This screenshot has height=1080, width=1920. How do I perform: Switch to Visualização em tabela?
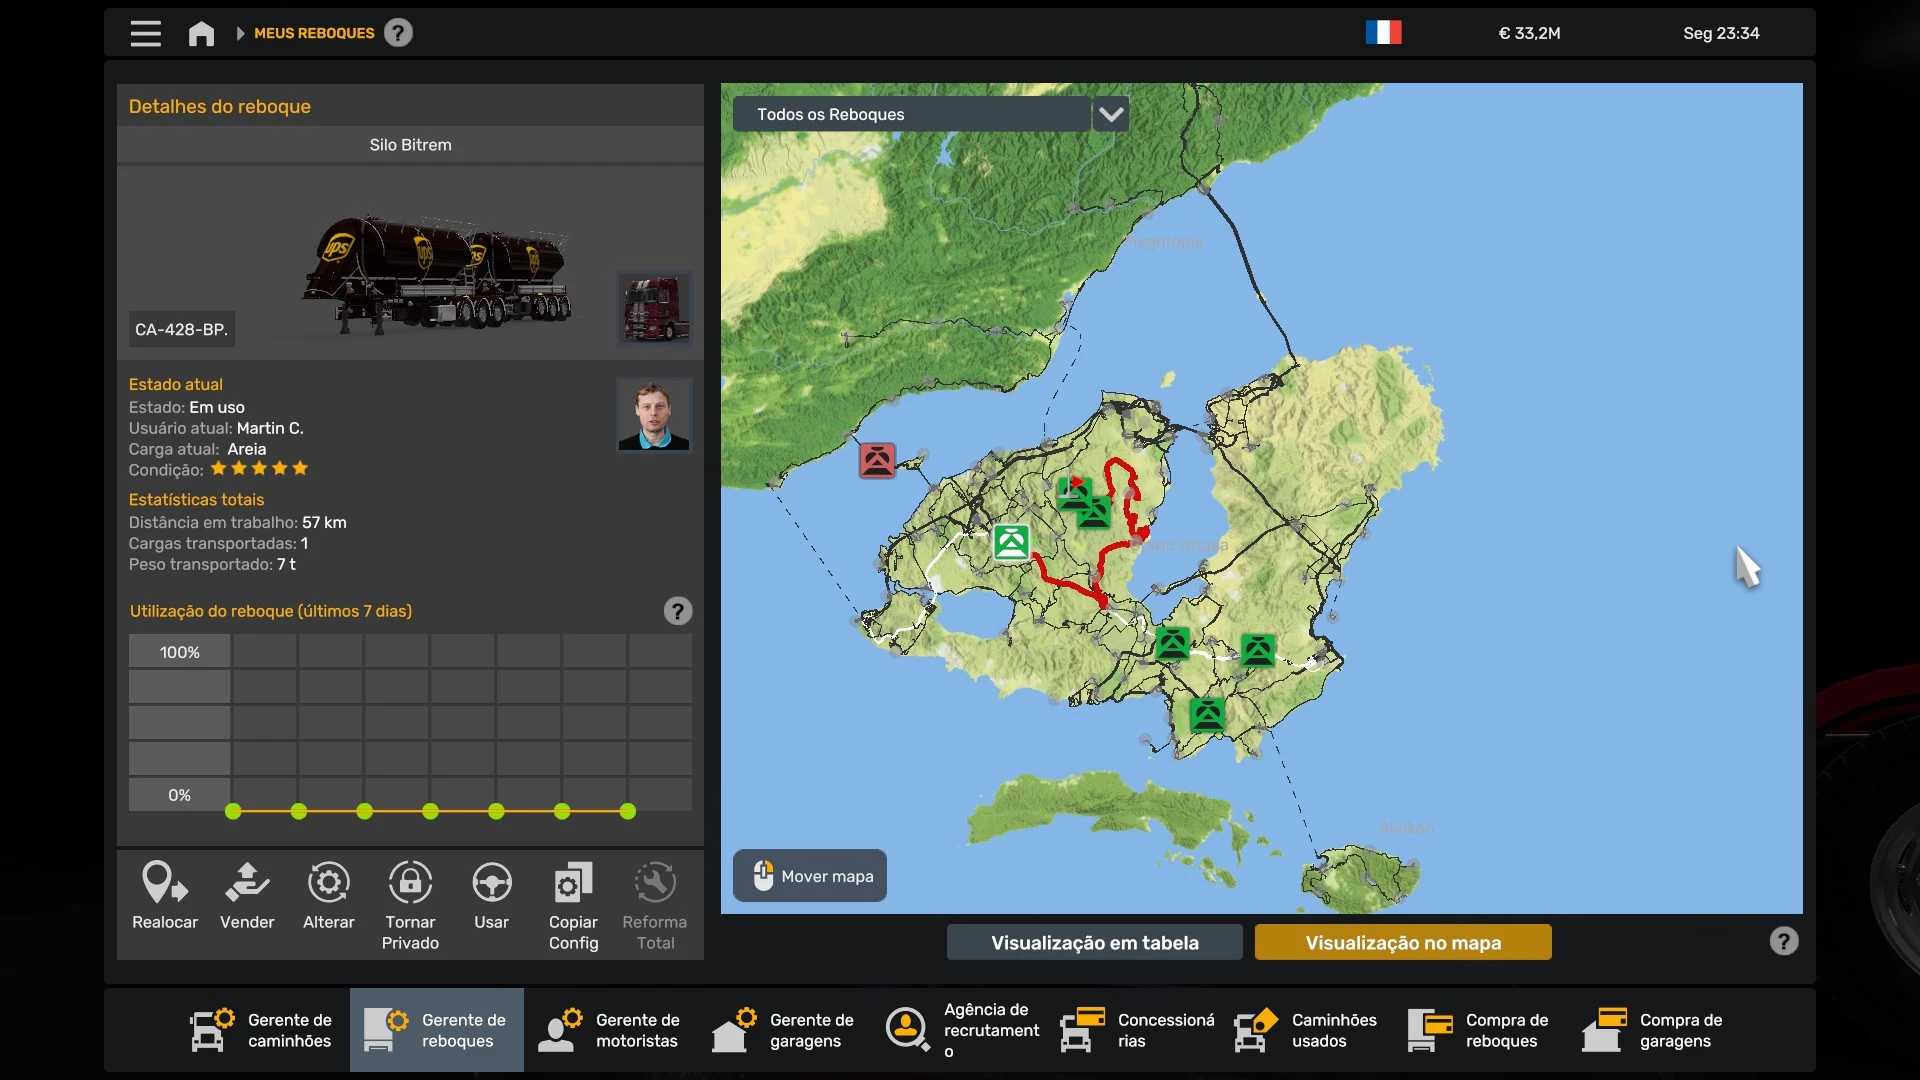(x=1094, y=942)
